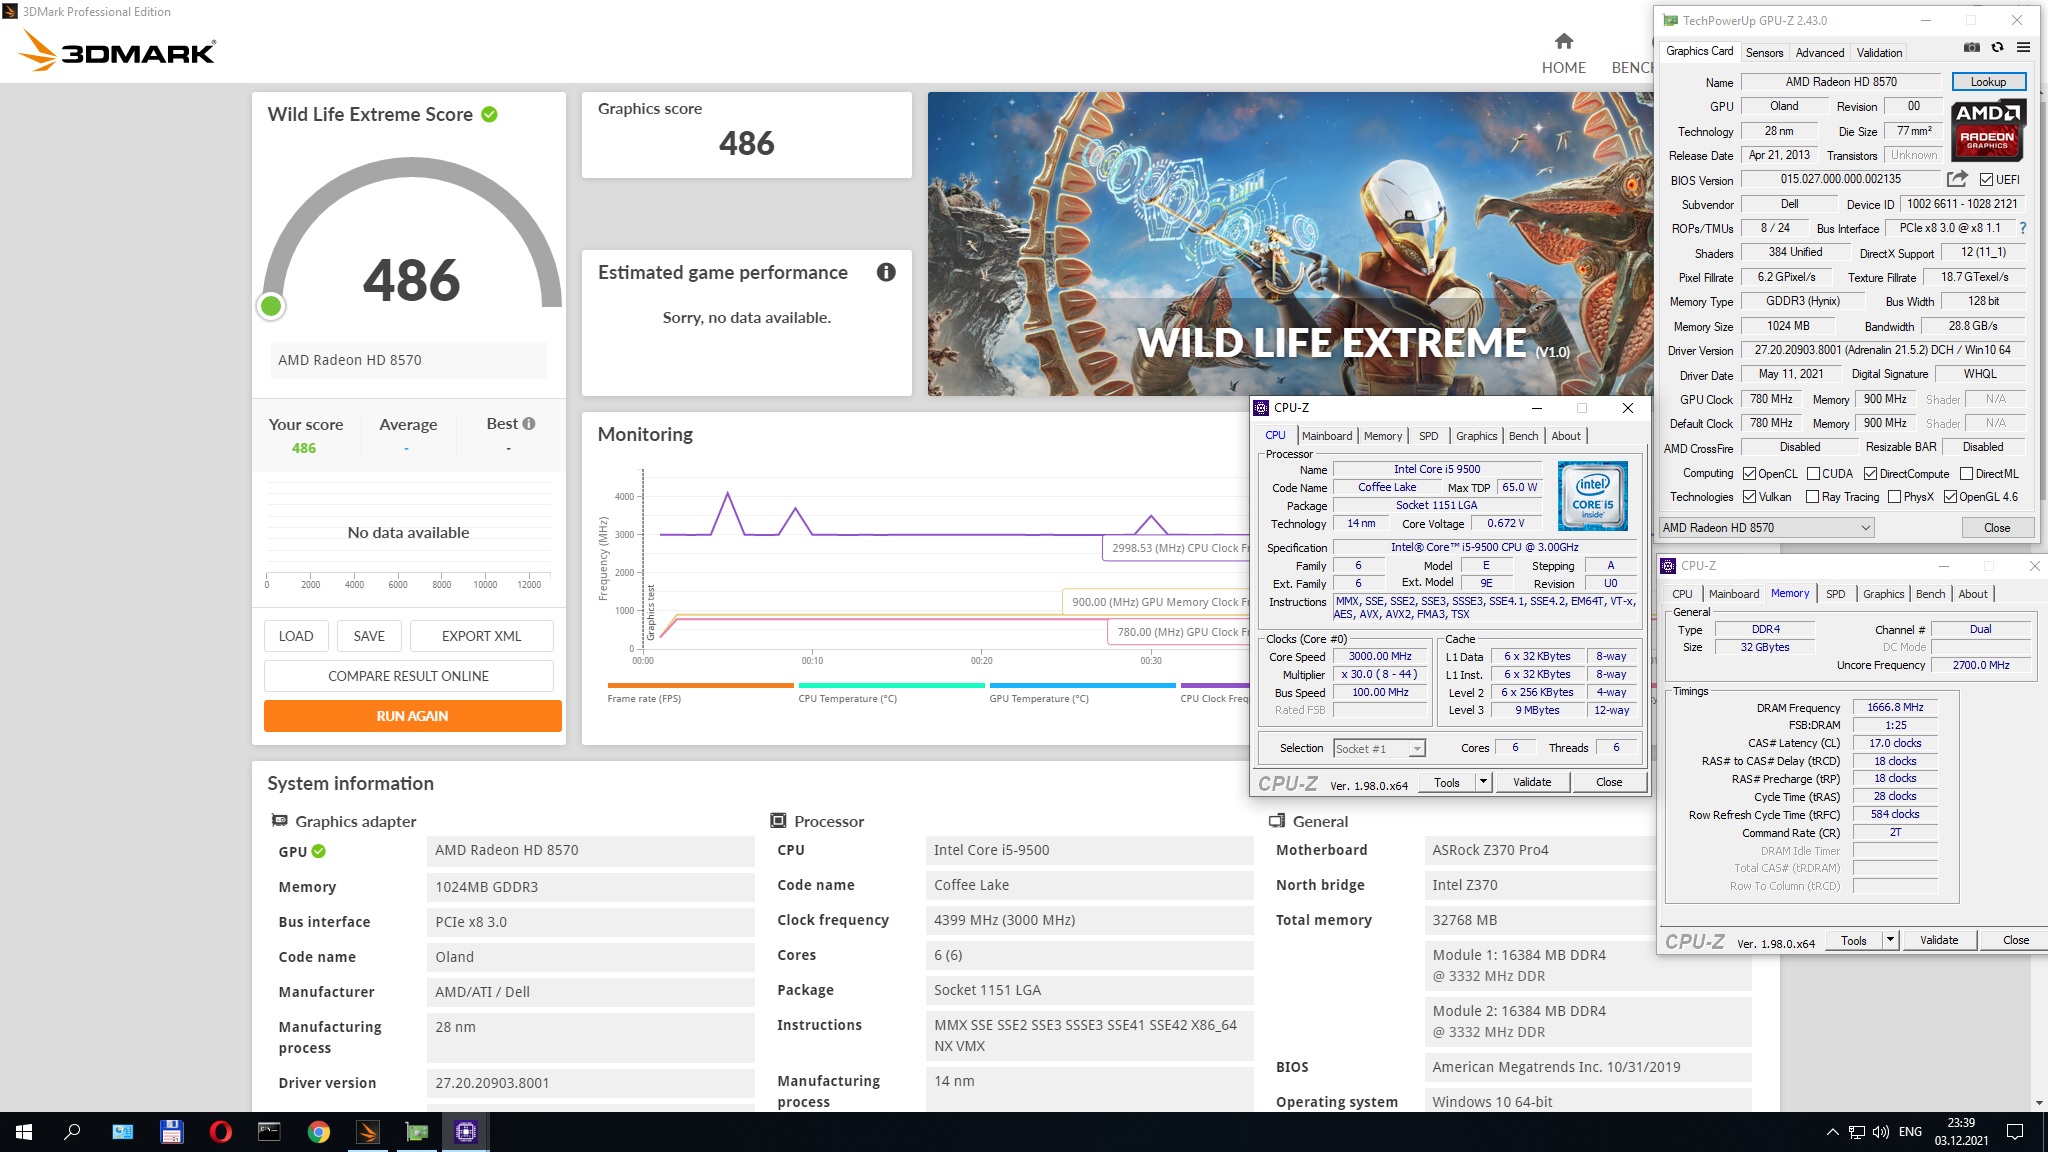The width and height of the screenshot is (2048, 1152).
Task: Click the LOAD result button
Action: pyautogui.click(x=296, y=636)
